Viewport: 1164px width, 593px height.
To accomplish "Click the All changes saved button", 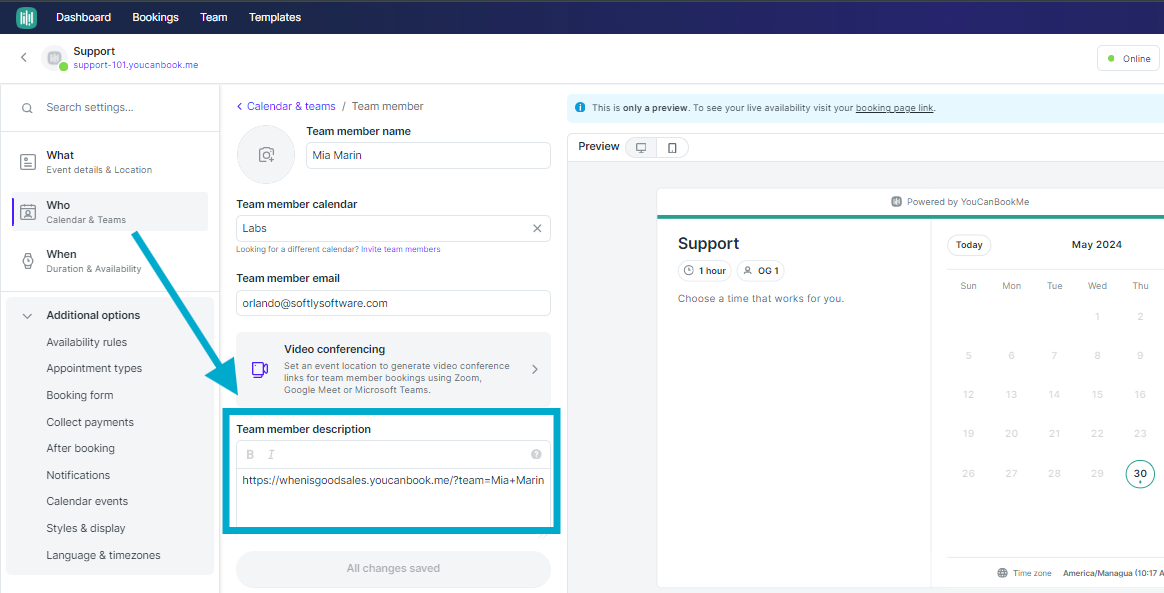I will click(x=393, y=569).
